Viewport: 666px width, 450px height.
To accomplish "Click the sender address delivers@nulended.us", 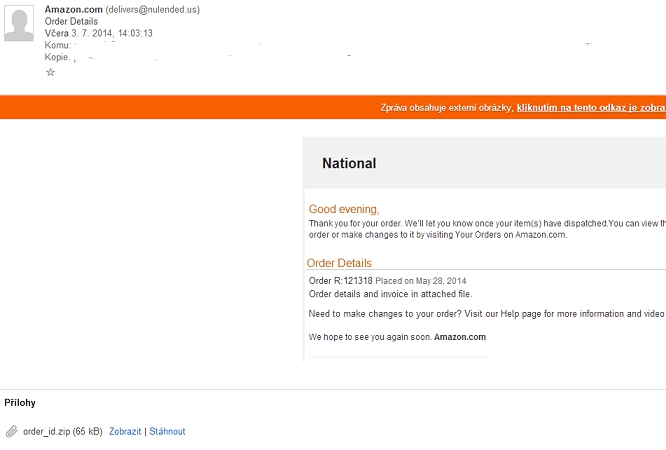I will pyautogui.click(x=152, y=9).
